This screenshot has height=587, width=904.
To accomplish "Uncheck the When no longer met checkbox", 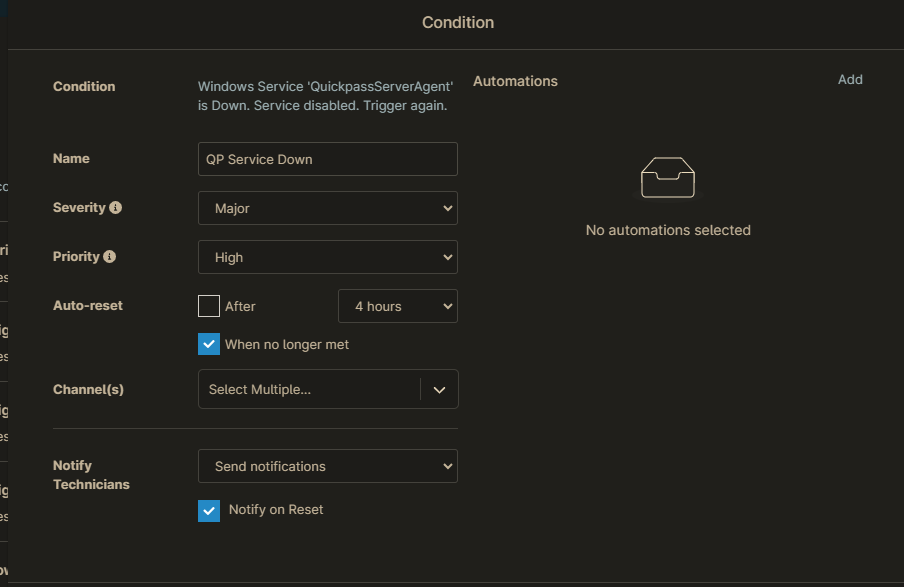I will click(210, 343).
